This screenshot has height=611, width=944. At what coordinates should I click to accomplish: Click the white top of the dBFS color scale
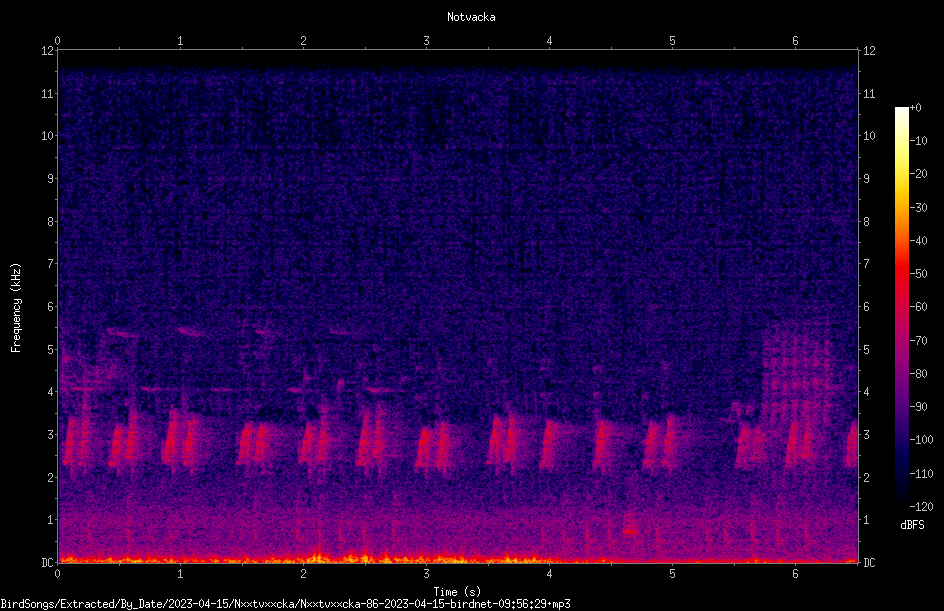(x=901, y=113)
